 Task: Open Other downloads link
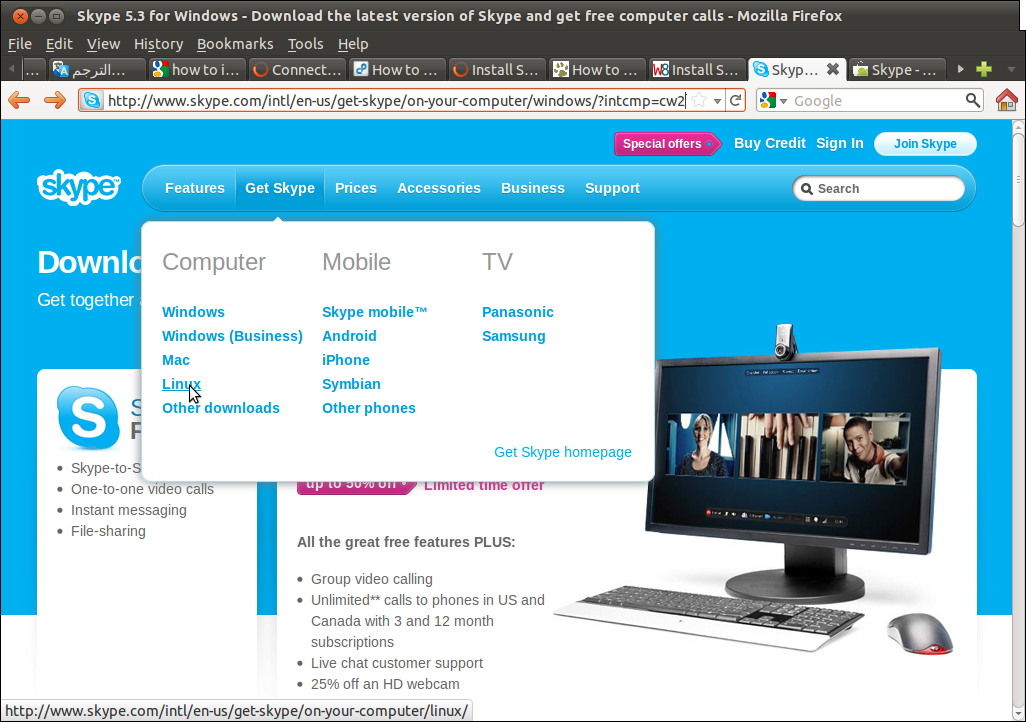[221, 408]
